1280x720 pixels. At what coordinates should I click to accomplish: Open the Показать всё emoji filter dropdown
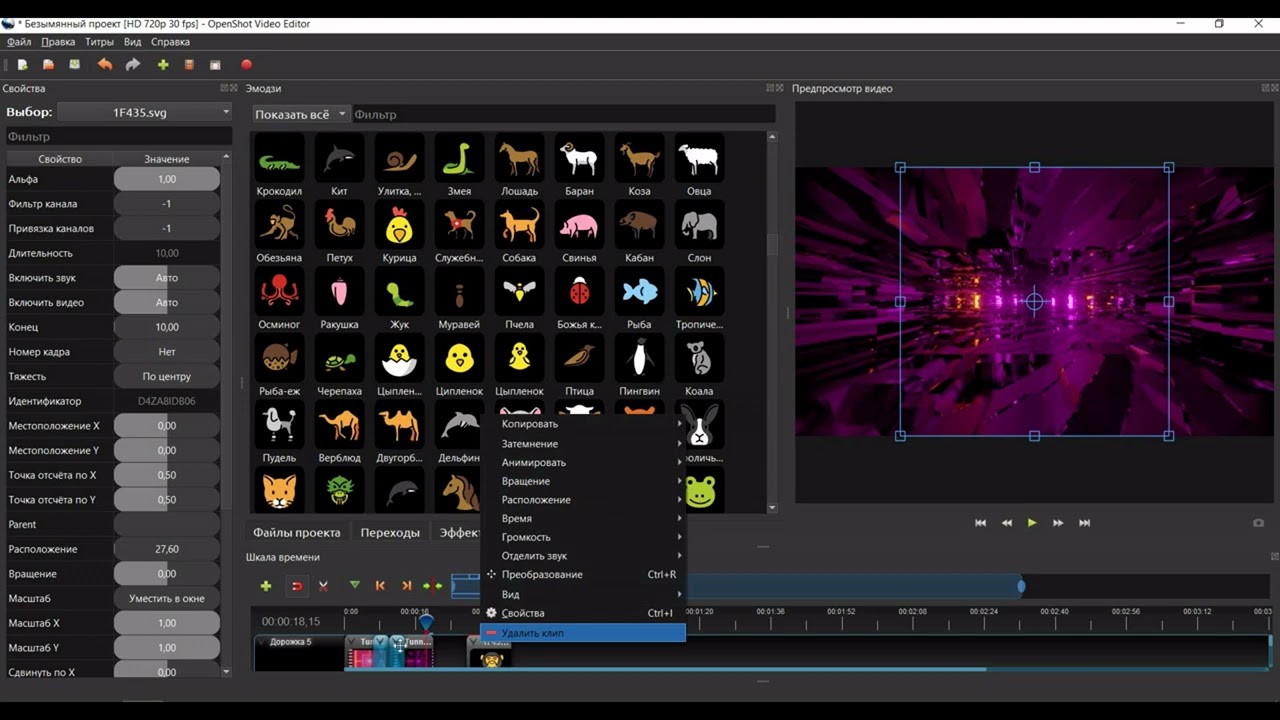300,114
